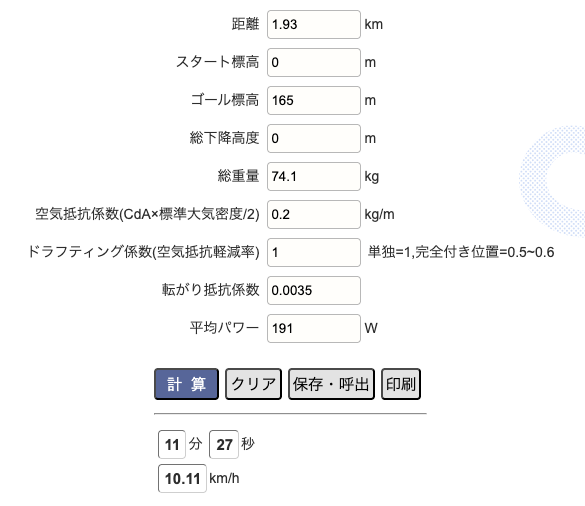Screen dimensions: 585x506
Task: Click the 総重量 field showing 74.1
Action: click(314, 177)
